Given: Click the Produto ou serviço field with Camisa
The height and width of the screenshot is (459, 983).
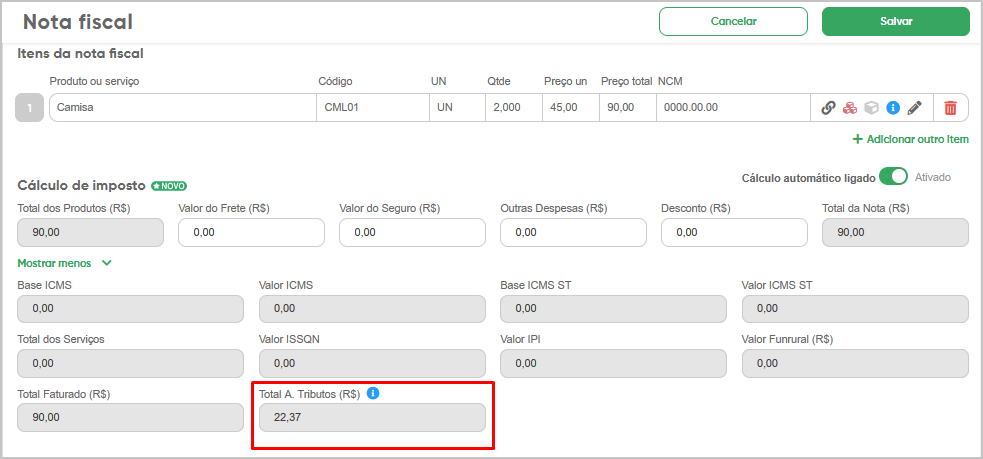Looking at the screenshot, I should (182, 107).
